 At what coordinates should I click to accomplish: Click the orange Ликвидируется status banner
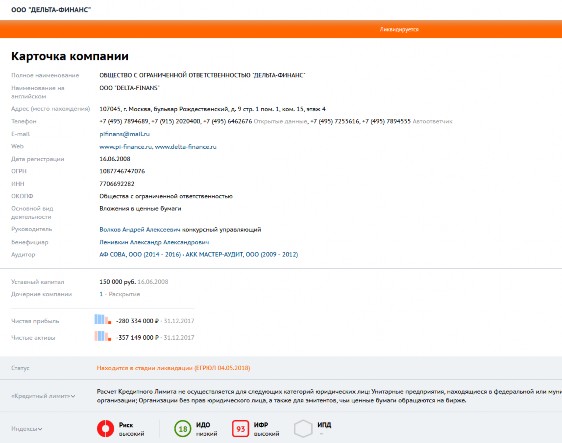coord(281,29)
